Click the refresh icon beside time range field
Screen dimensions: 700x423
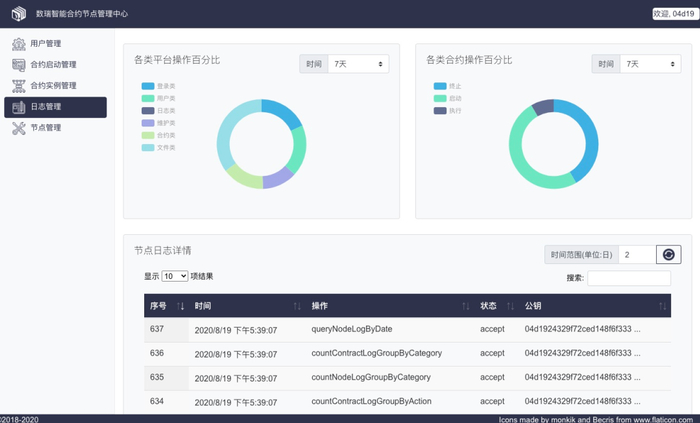tap(668, 254)
